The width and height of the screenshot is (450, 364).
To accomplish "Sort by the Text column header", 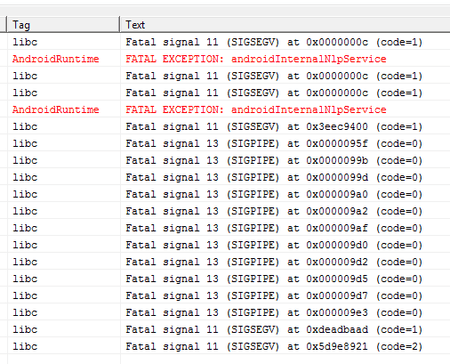I will (x=285, y=25).
